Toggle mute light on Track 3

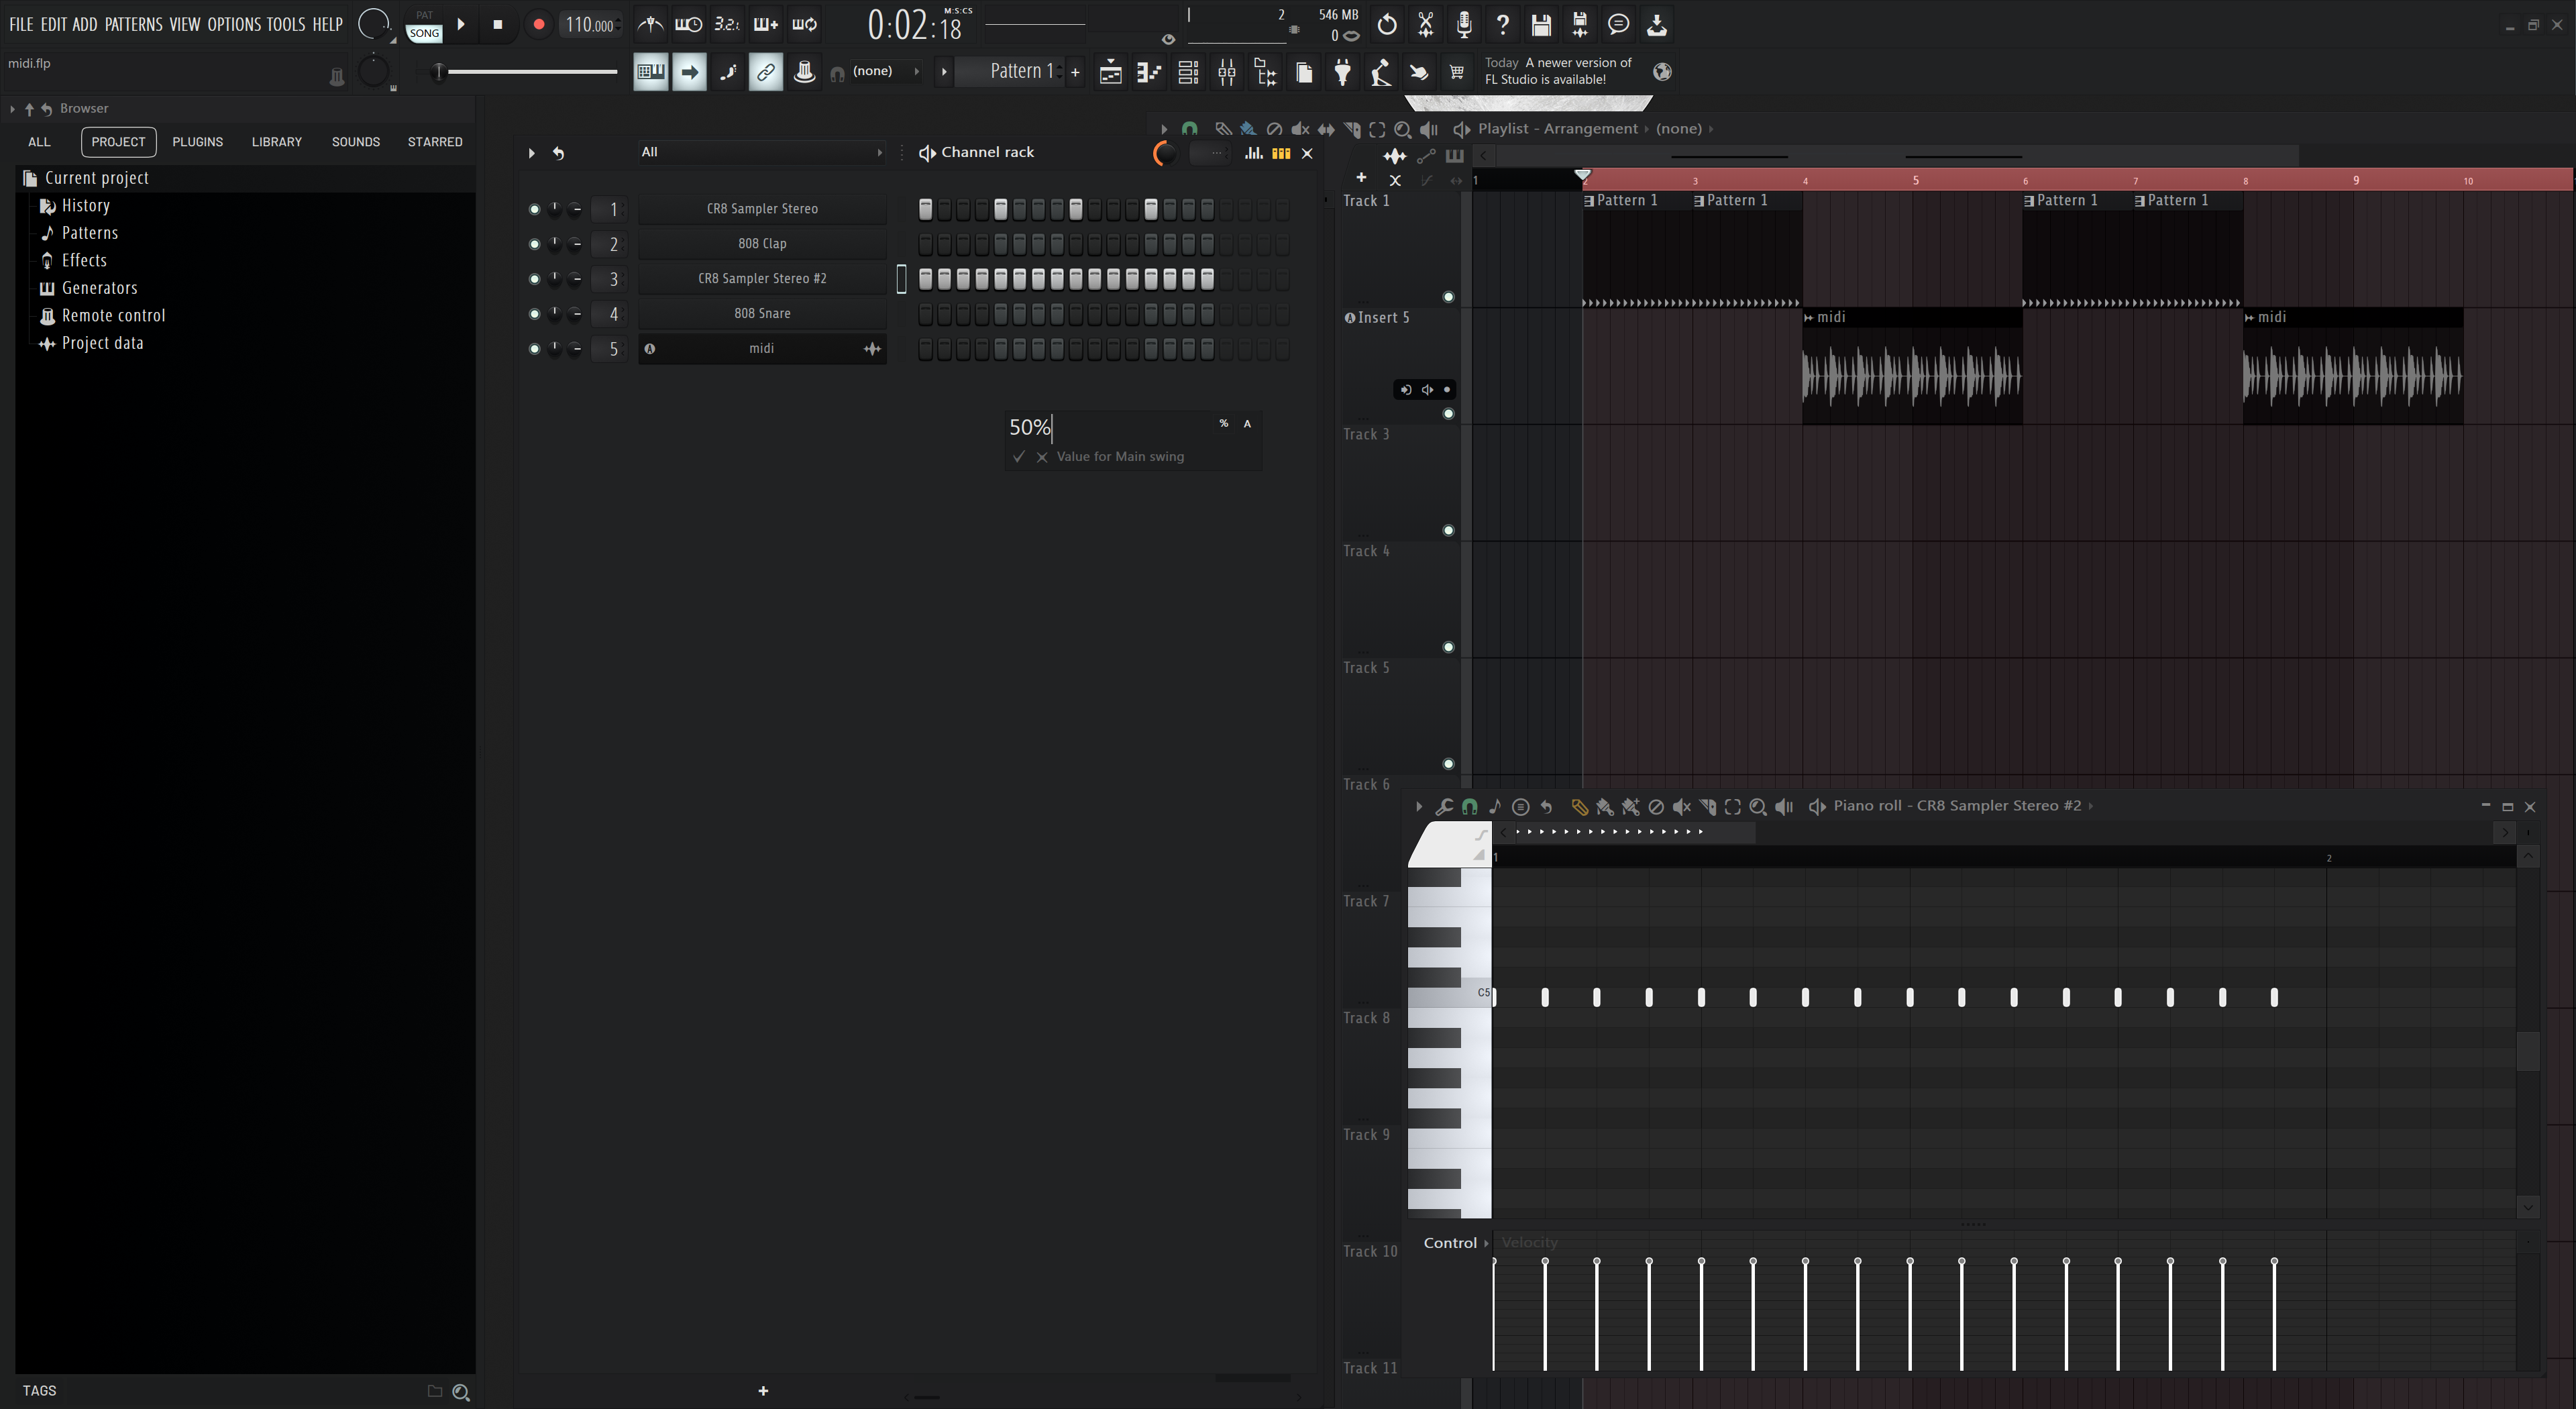[1448, 530]
